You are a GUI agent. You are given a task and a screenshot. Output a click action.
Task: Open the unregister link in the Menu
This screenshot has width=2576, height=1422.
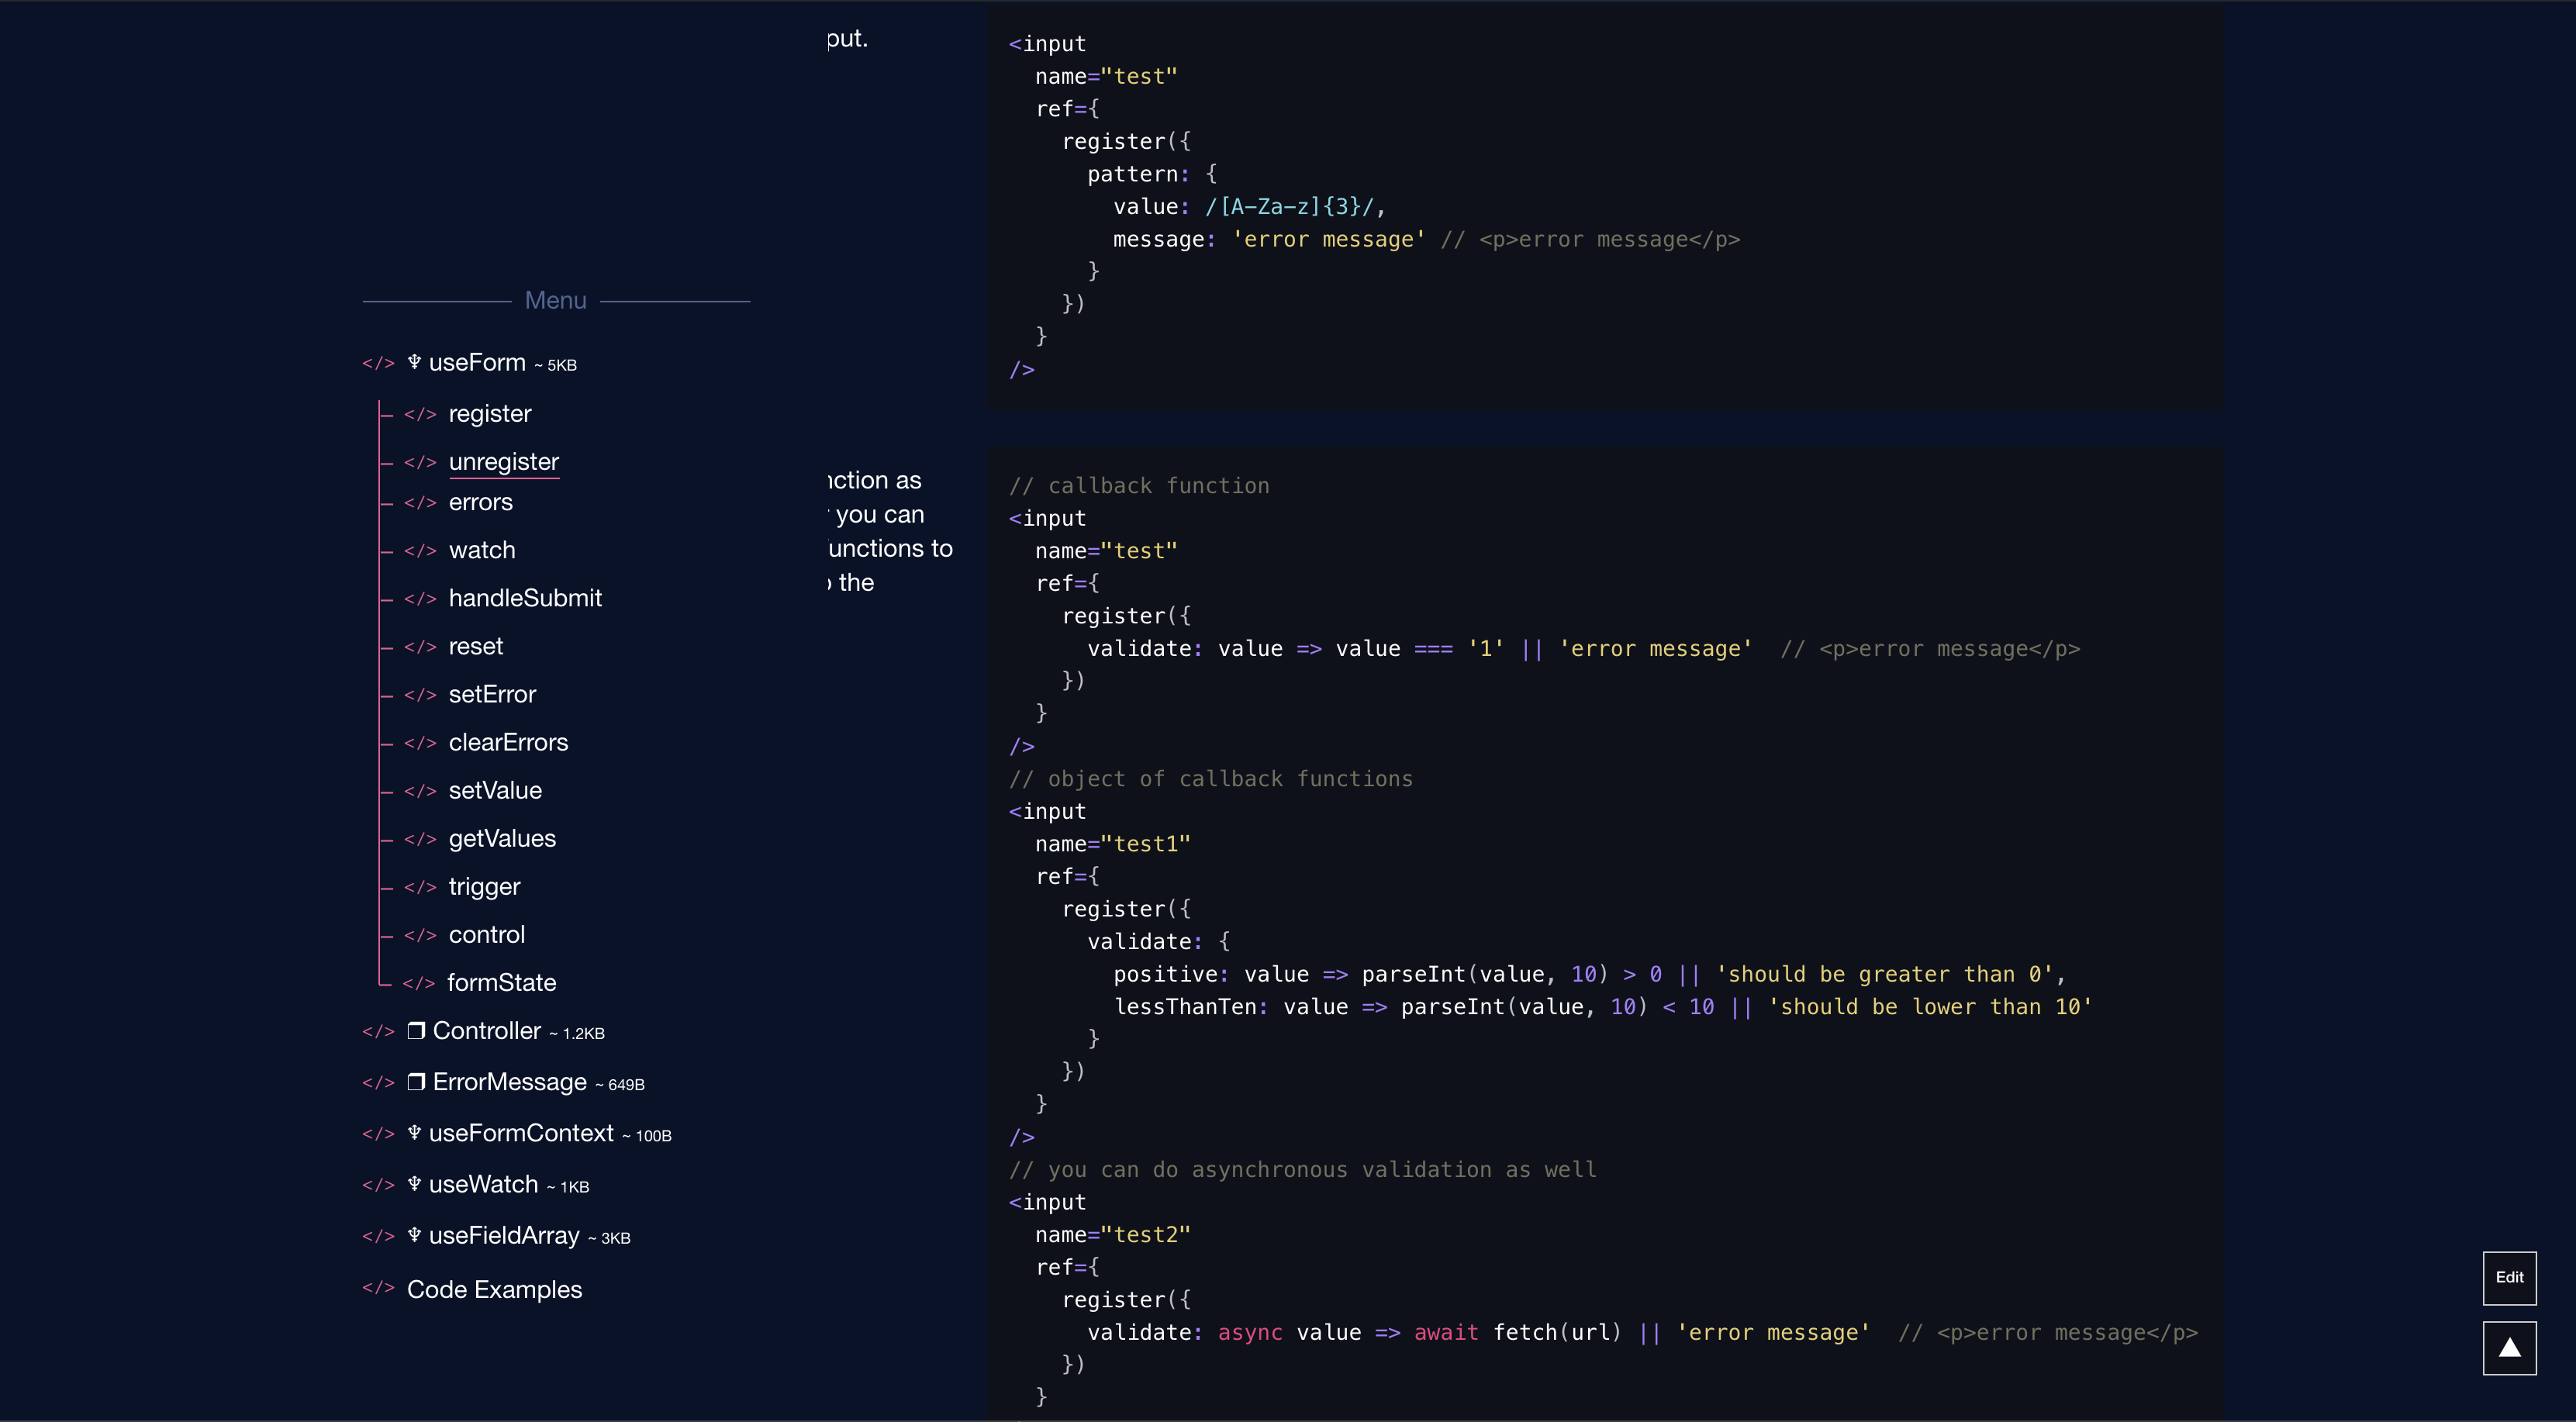coord(504,461)
